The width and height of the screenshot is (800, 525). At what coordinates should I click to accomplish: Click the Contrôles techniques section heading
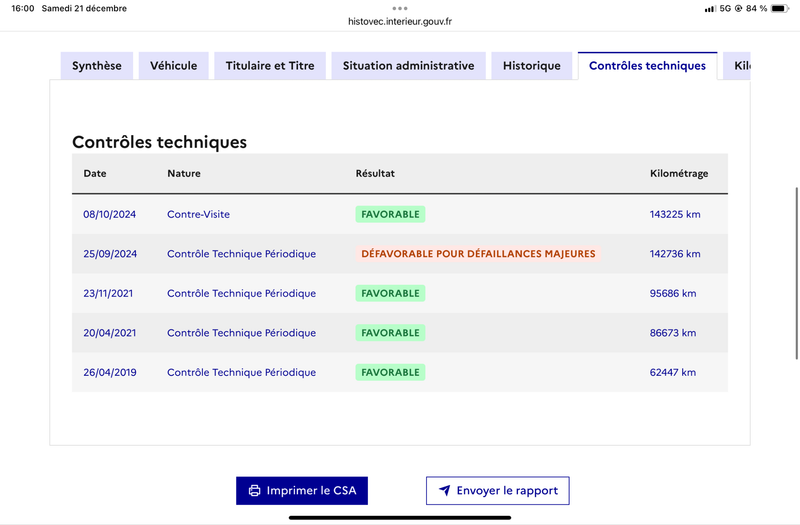159,142
